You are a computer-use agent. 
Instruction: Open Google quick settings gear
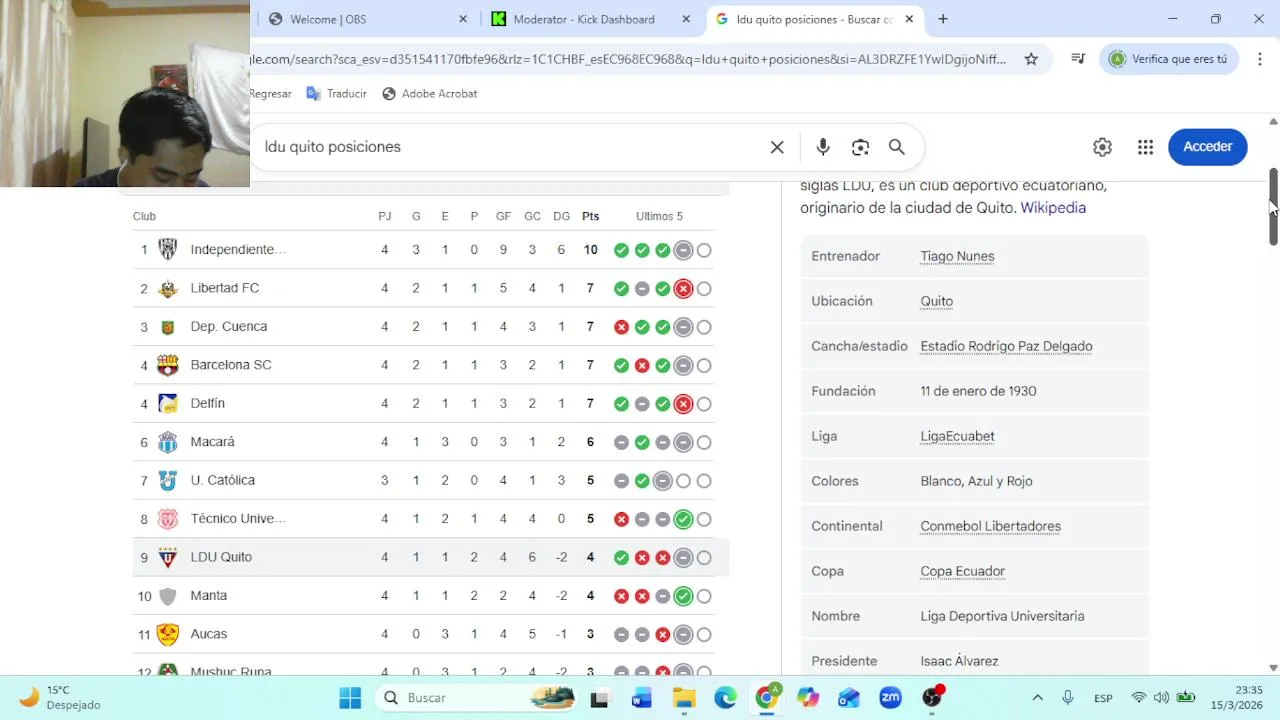pyautogui.click(x=1102, y=147)
